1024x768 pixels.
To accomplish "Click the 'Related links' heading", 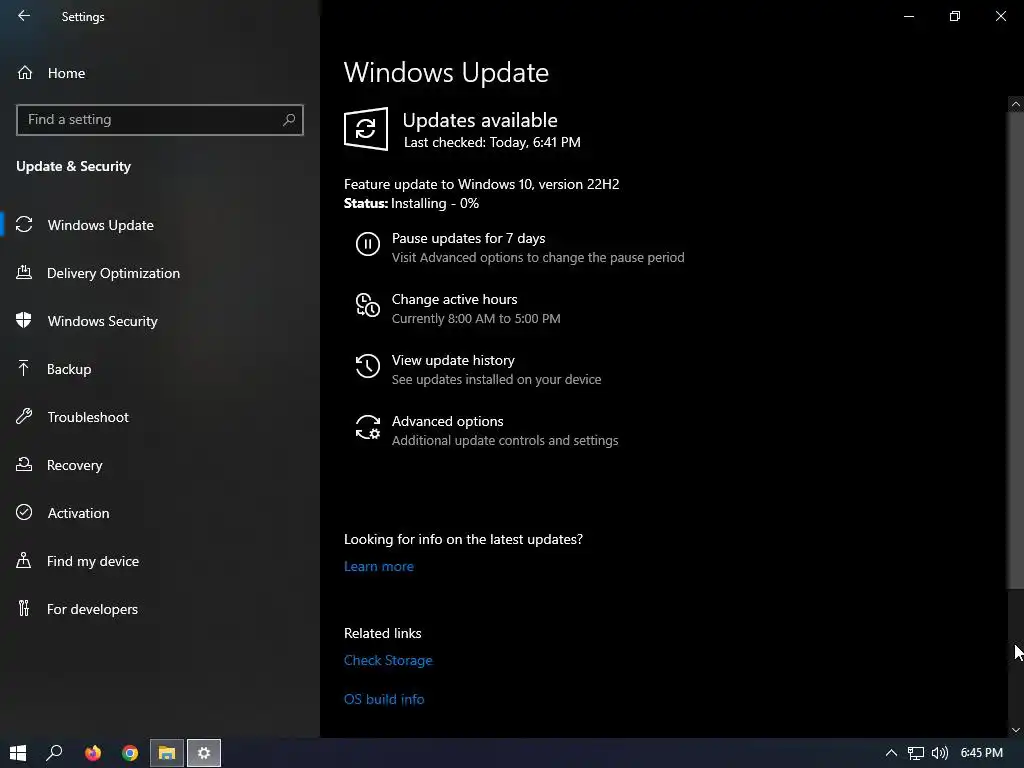I will point(383,633).
